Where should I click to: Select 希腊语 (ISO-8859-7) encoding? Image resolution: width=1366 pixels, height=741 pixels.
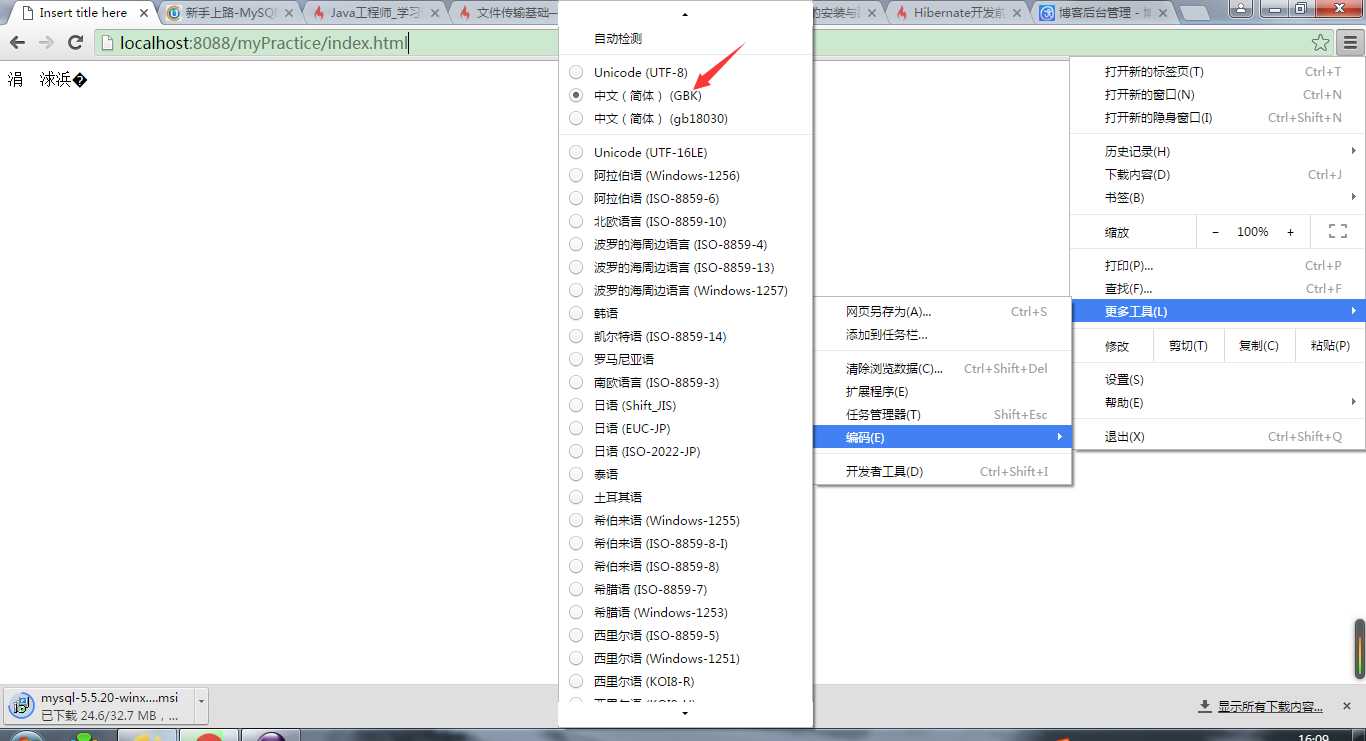[686, 589]
